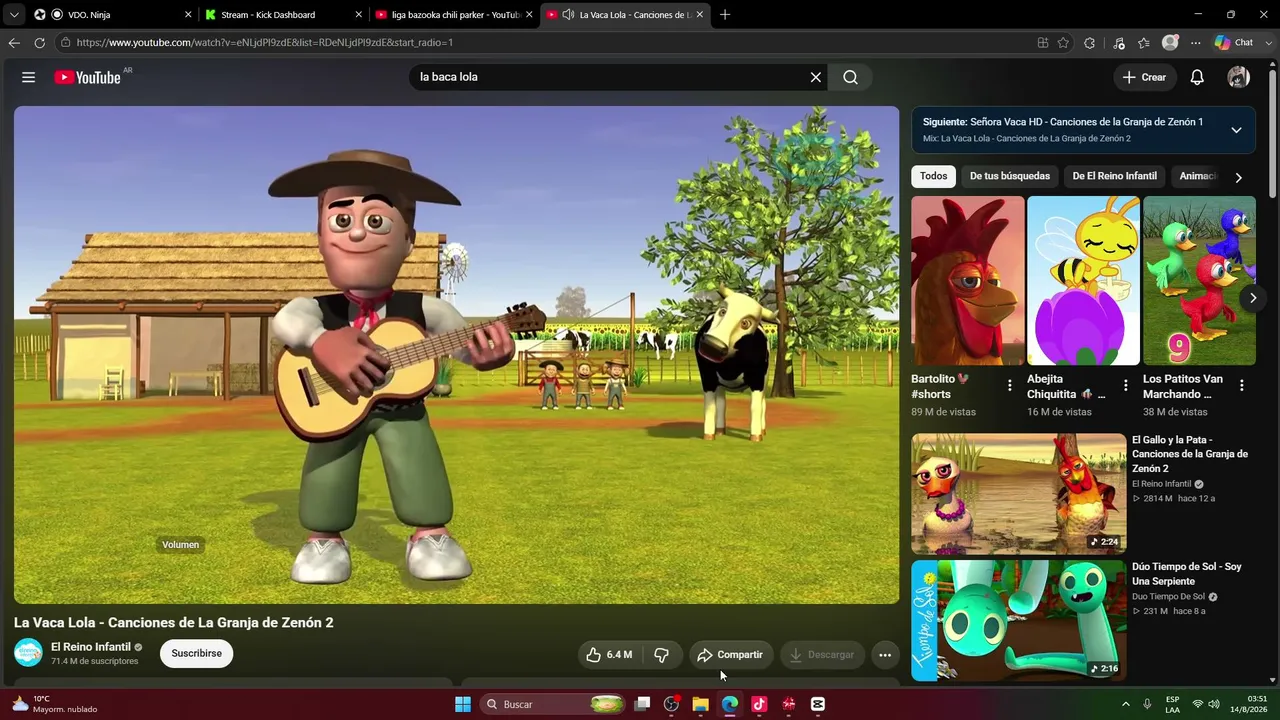Viewport: 1280px width, 720px height.
Task: Switch to Stream - Kick Dashboard tab
Action: (x=282, y=15)
